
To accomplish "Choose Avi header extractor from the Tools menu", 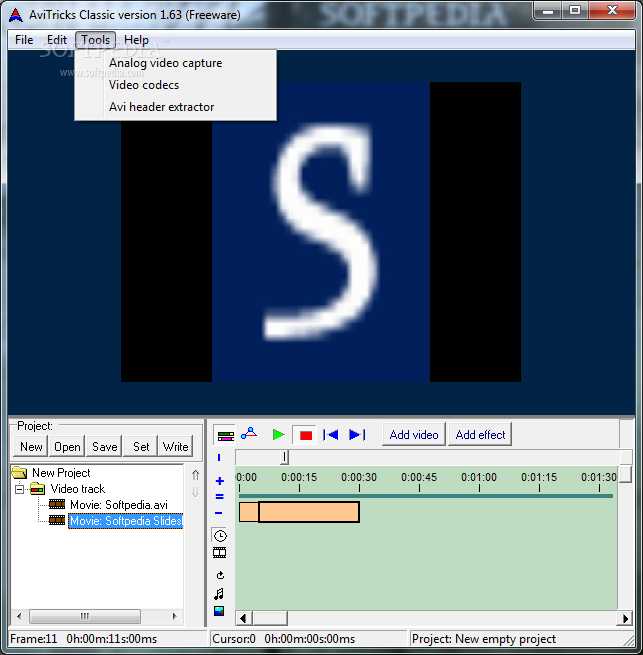I will coord(175,107).
